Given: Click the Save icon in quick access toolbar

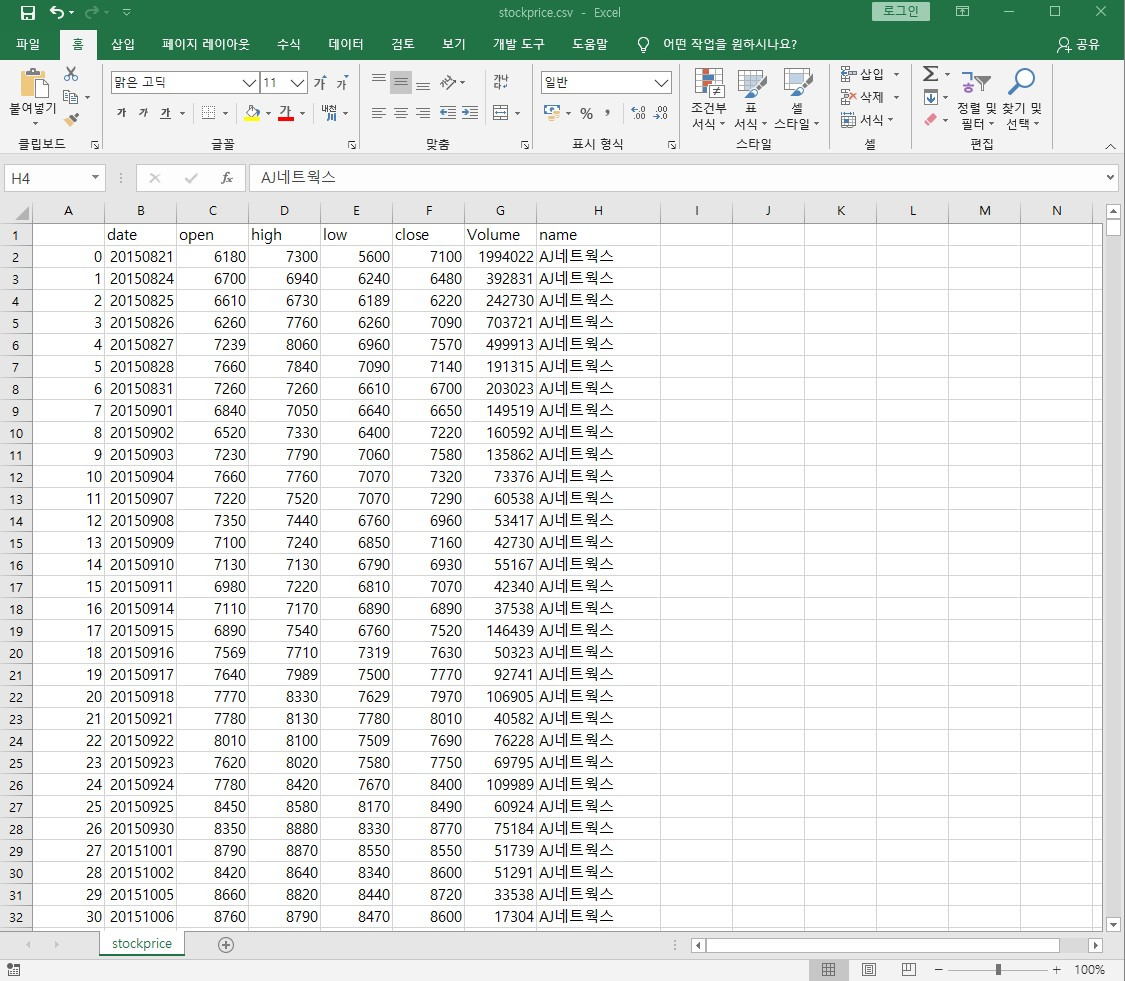Looking at the screenshot, I should coord(27,12).
